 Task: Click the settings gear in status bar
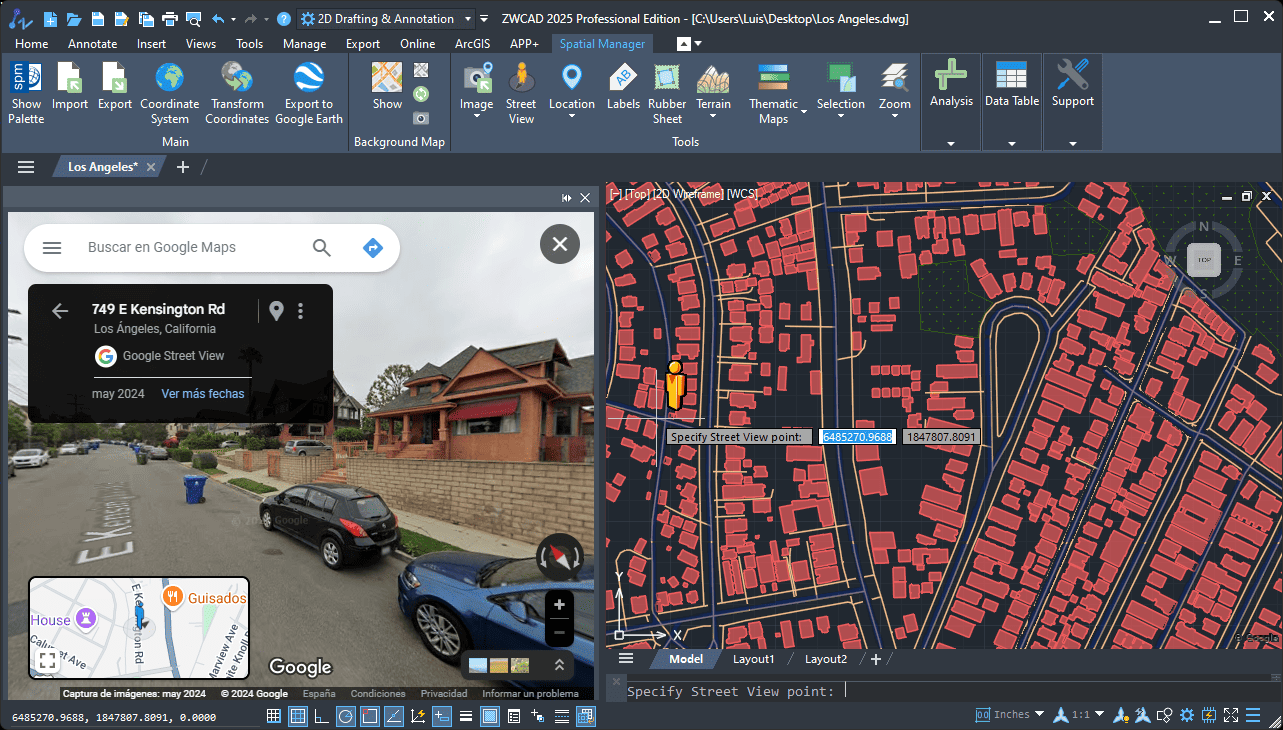point(1187,715)
